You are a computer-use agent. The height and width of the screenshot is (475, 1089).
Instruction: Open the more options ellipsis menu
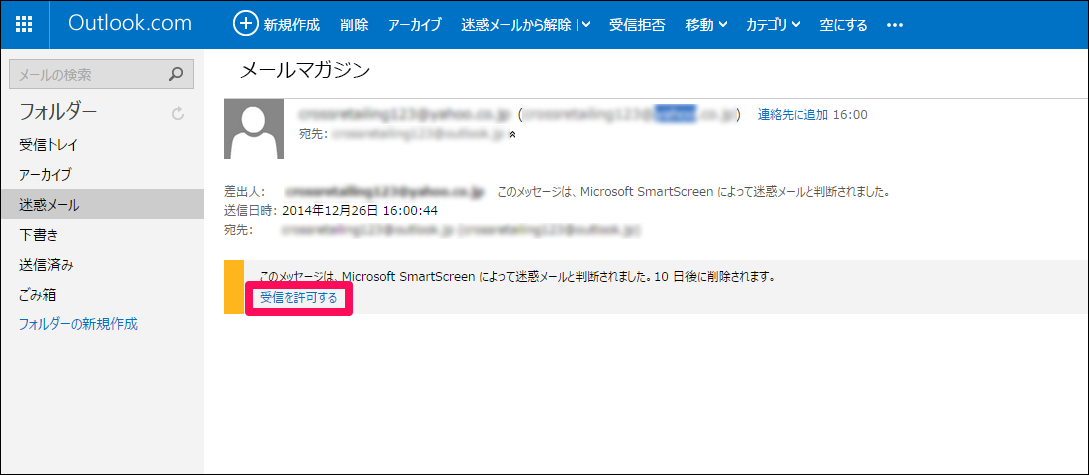(894, 25)
